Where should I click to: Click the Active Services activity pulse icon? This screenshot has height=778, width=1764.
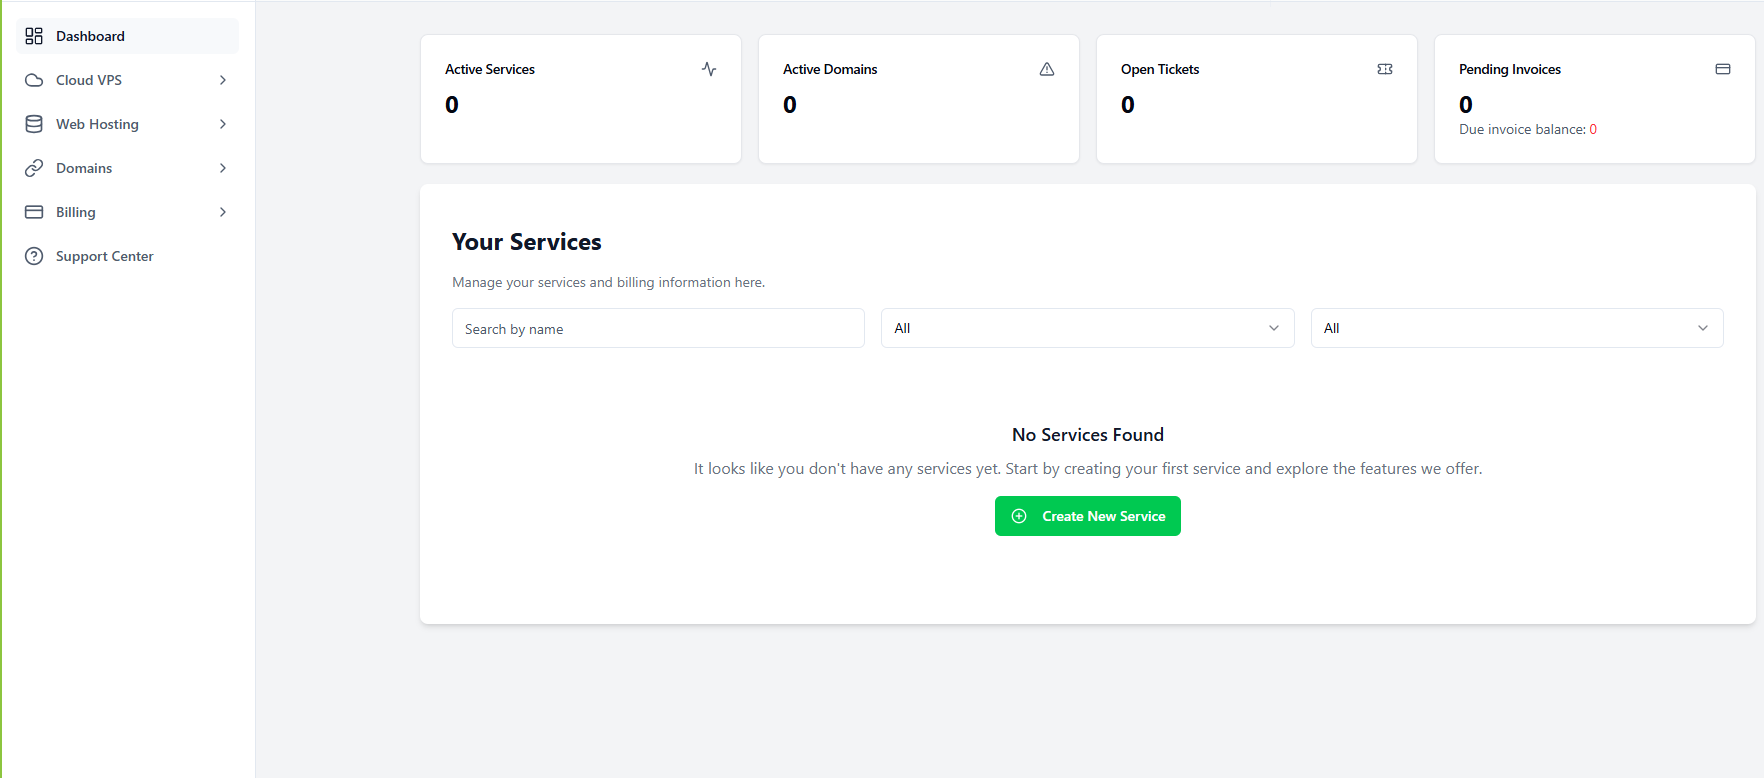[709, 69]
